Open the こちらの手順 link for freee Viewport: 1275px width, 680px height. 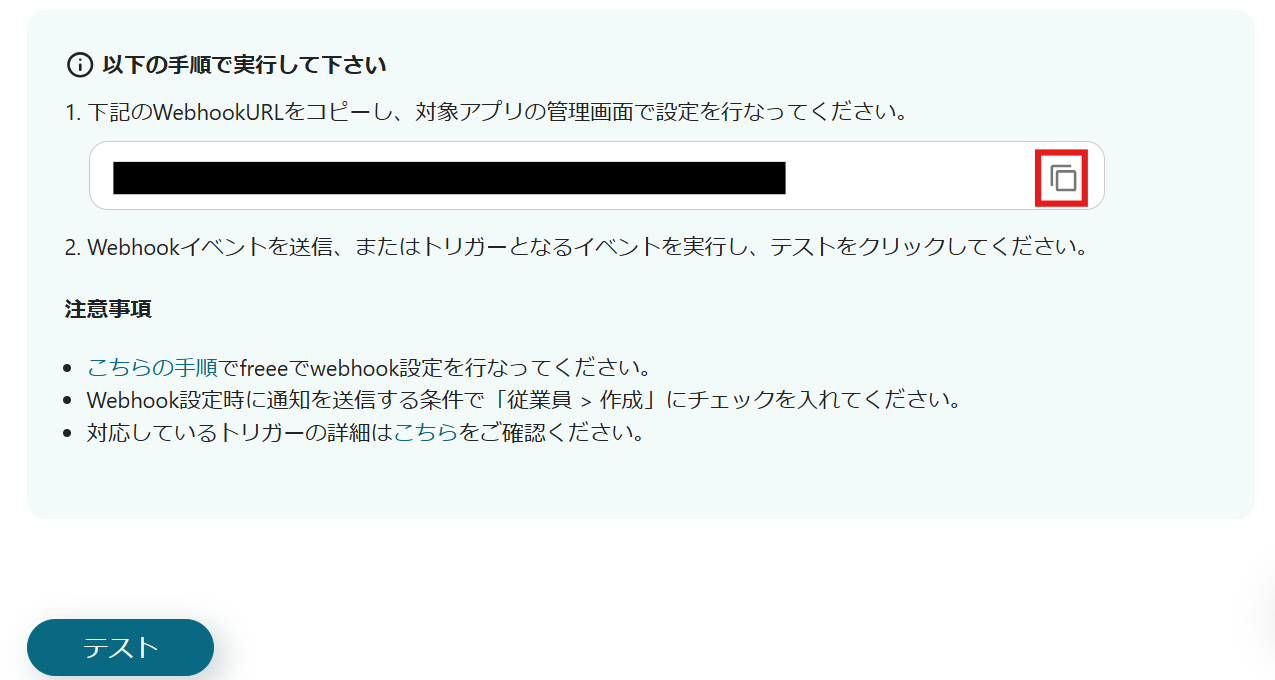(x=153, y=367)
